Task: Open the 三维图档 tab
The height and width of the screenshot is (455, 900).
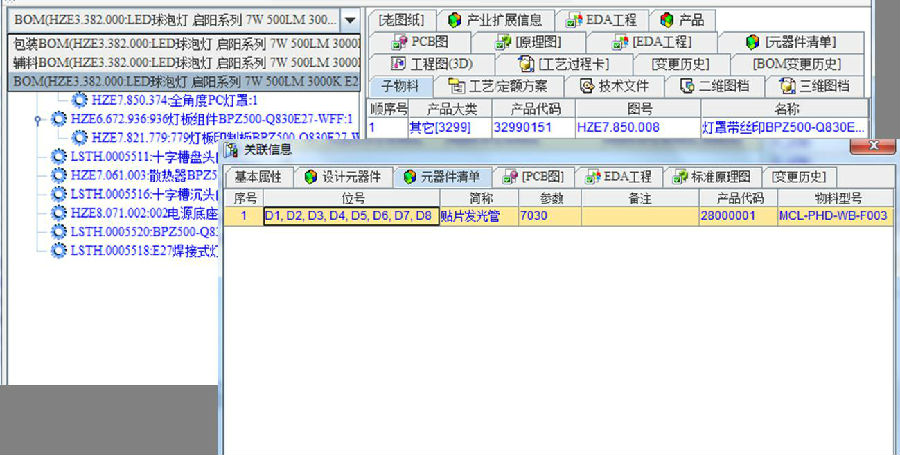Action: [814, 86]
